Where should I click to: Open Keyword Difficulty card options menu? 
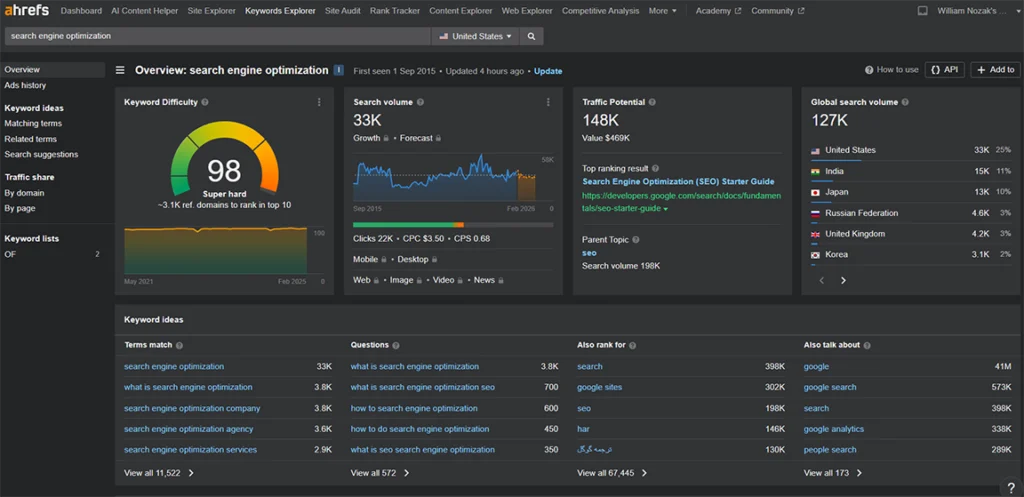coord(319,102)
